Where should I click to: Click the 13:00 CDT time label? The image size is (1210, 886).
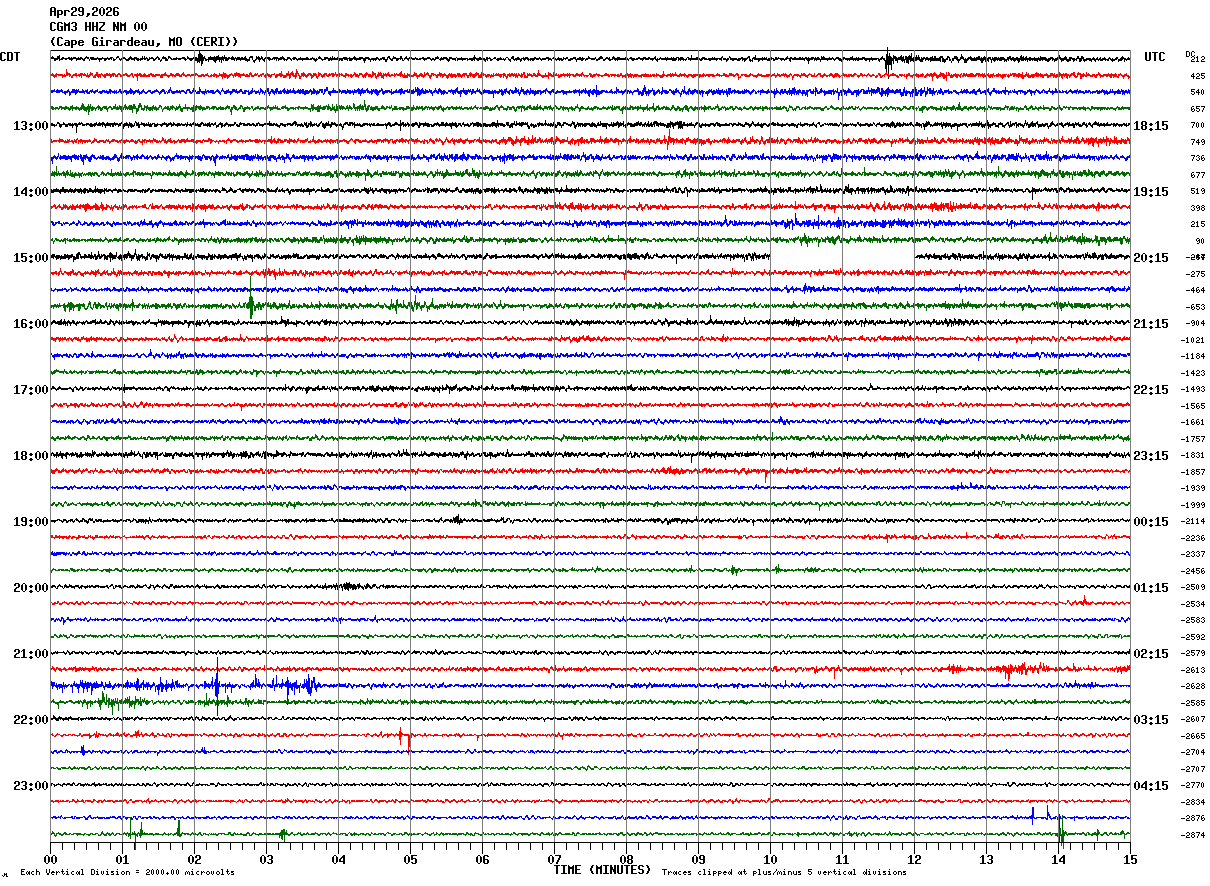tap(30, 126)
